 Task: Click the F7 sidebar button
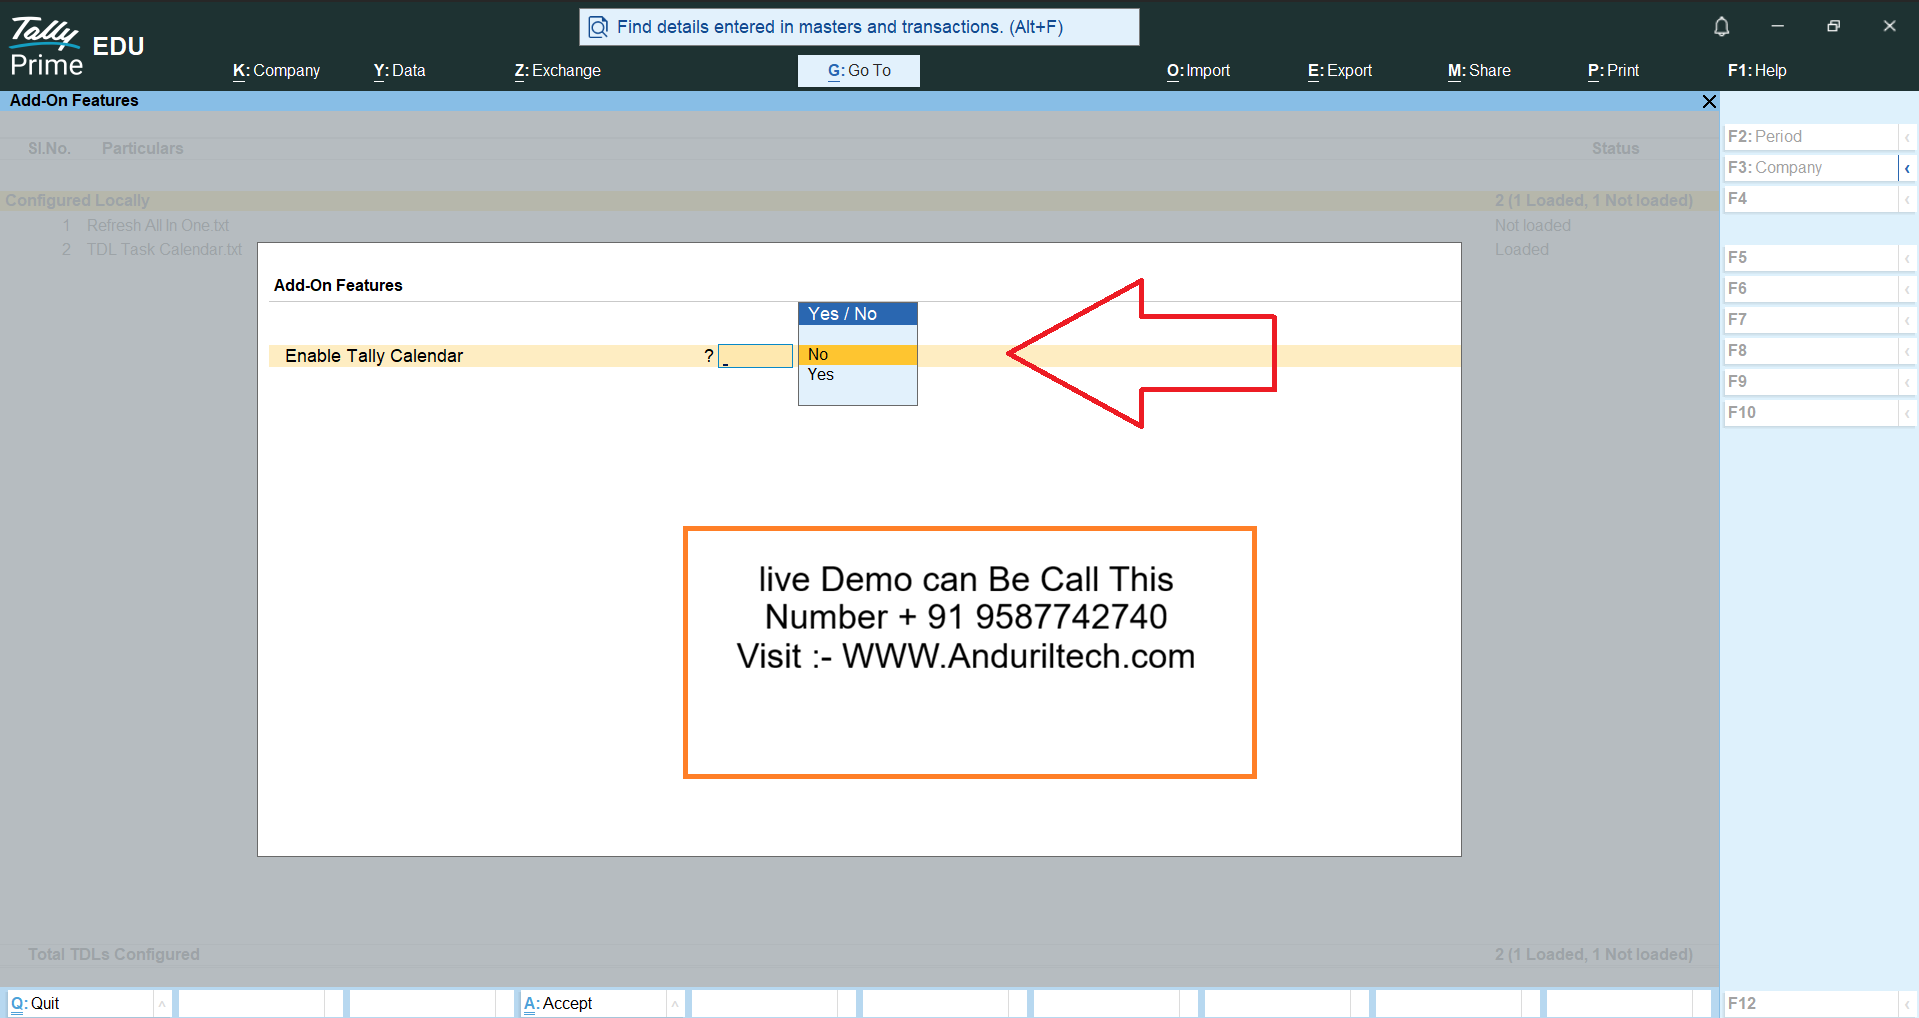(1810, 320)
